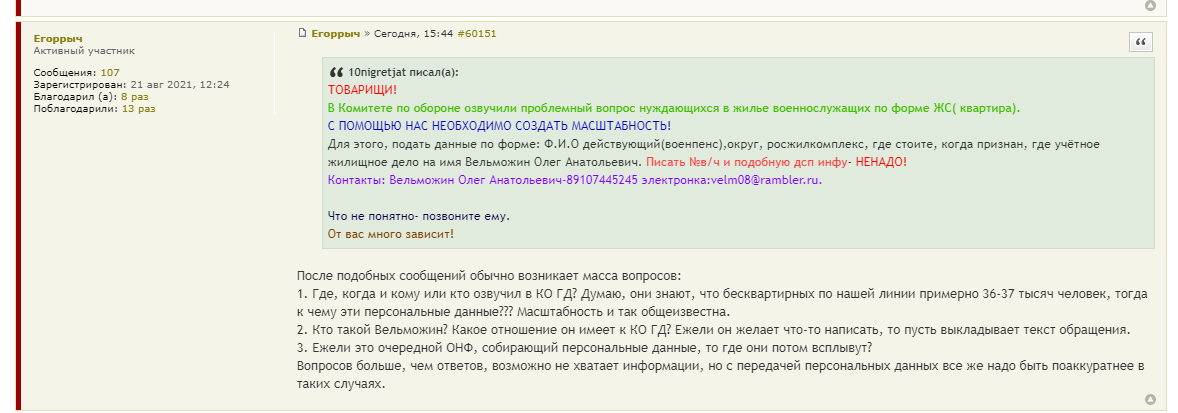
Task: Click the '8 раз' thanks given link
Action: pos(134,97)
